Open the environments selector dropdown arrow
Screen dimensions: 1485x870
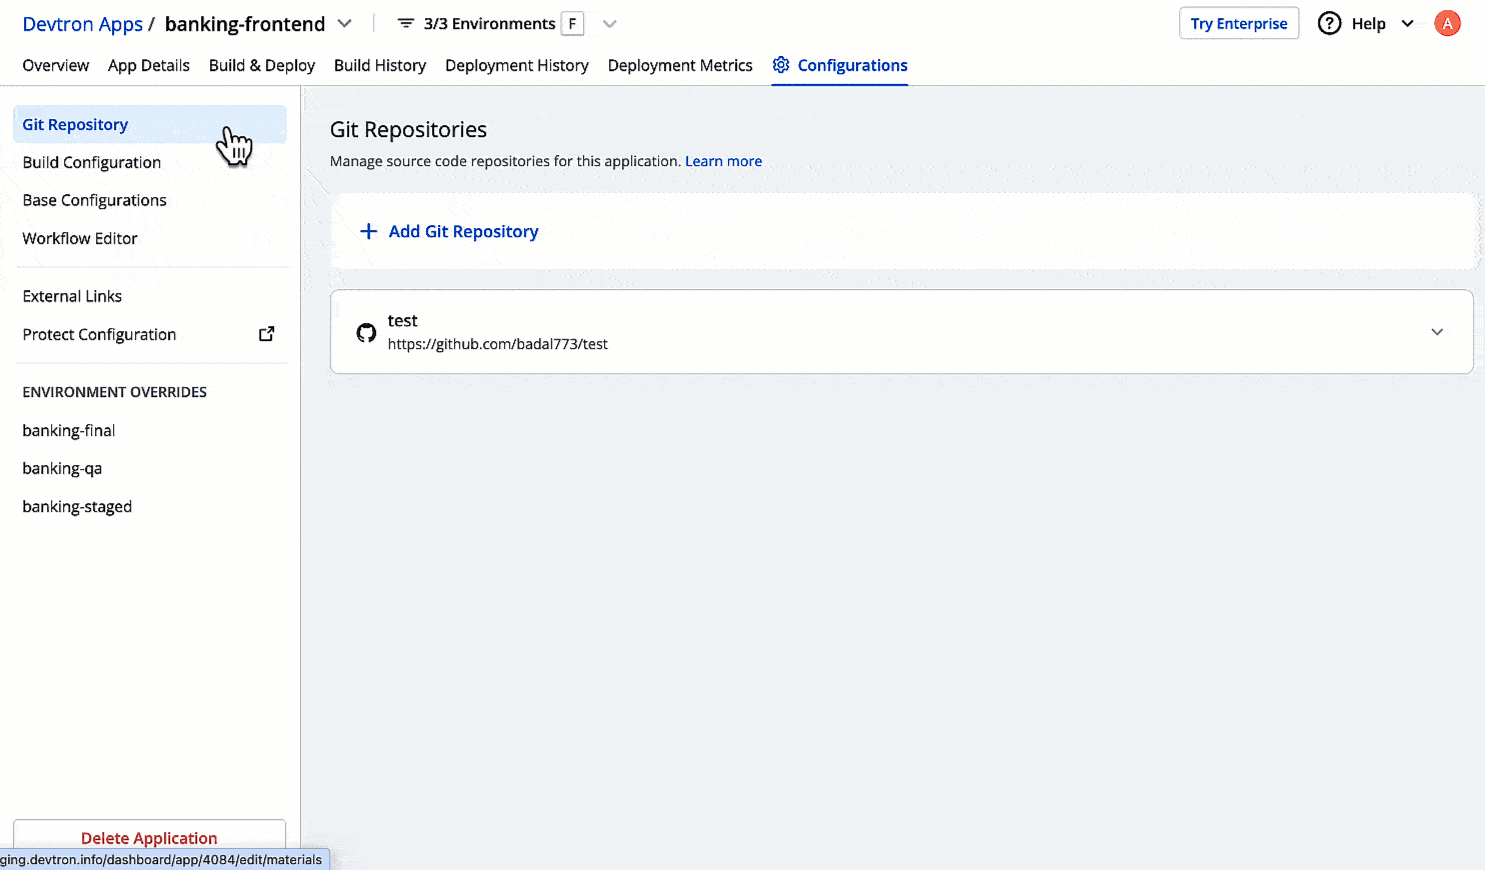tap(609, 24)
